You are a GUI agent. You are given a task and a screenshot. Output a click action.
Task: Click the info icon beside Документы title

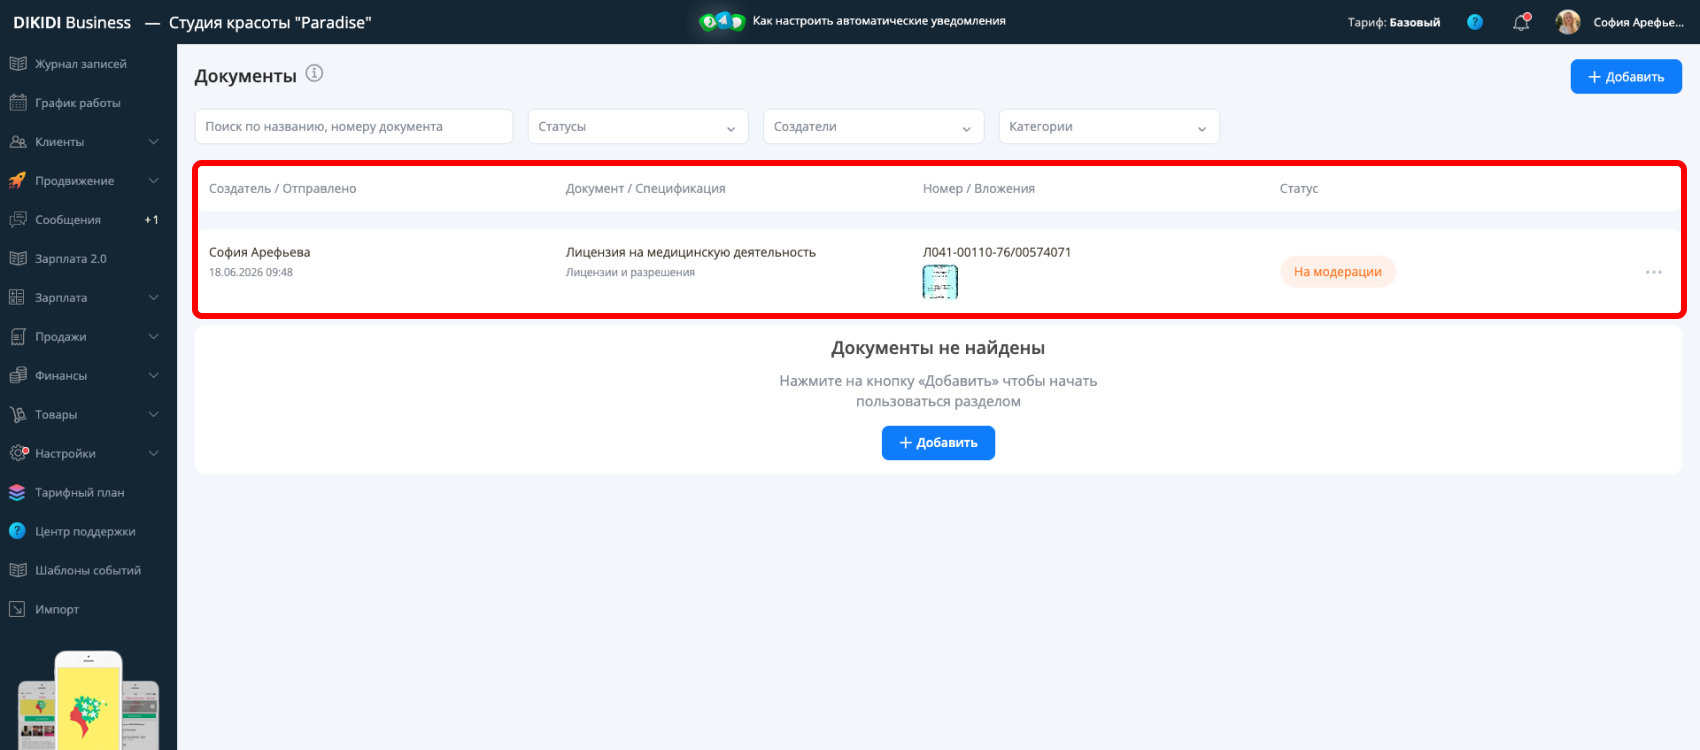point(314,73)
